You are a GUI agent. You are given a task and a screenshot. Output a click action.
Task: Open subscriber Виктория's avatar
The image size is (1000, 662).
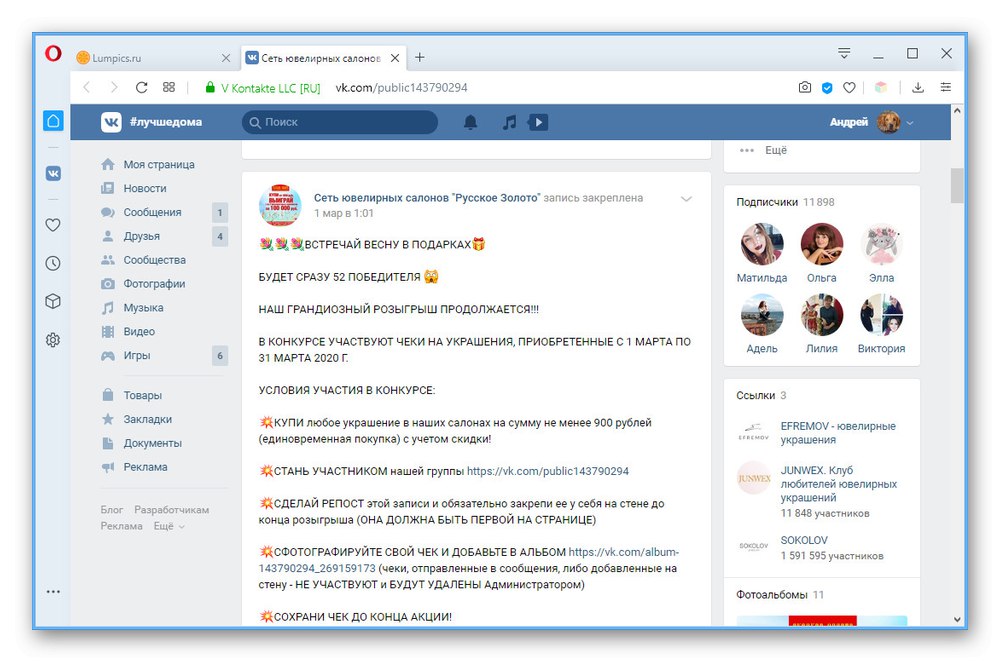pyautogui.click(x=881, y=314)
